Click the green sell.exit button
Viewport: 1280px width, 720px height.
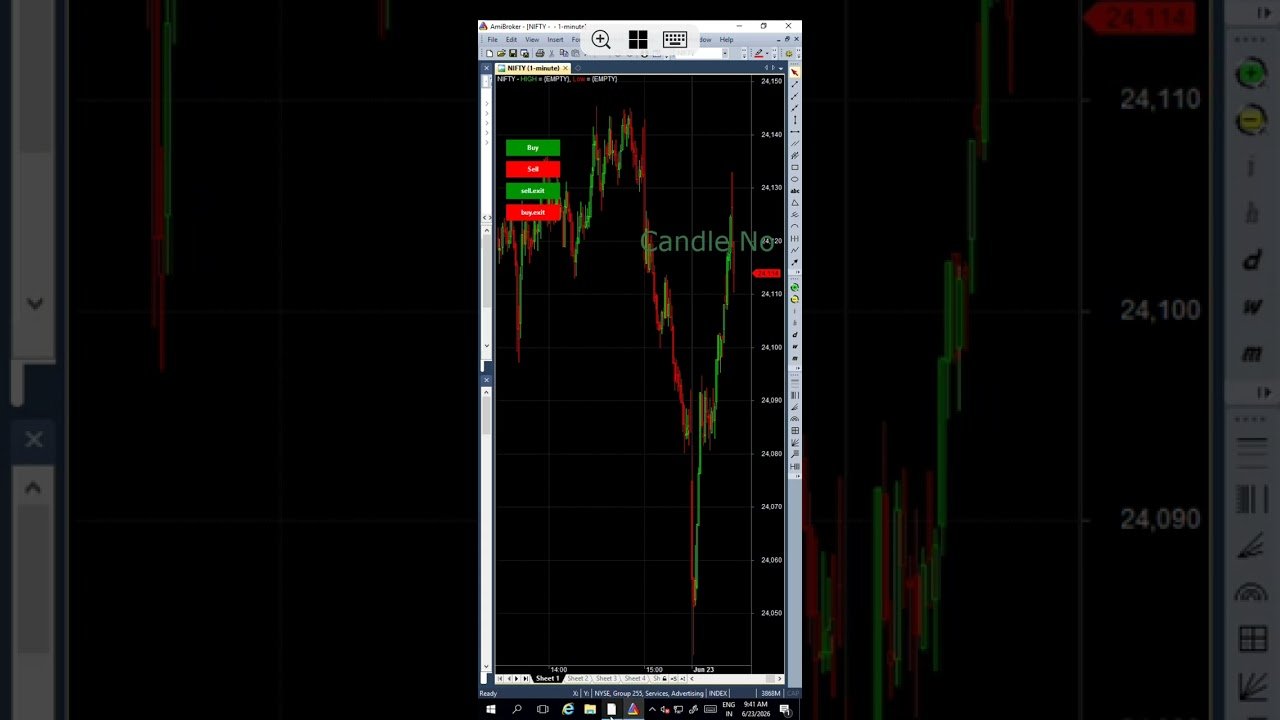tap(533, 191)
